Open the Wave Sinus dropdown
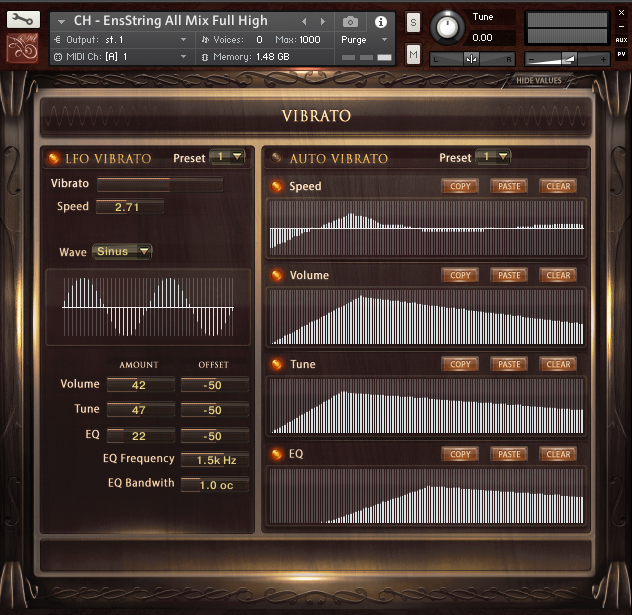 [122, 251]
